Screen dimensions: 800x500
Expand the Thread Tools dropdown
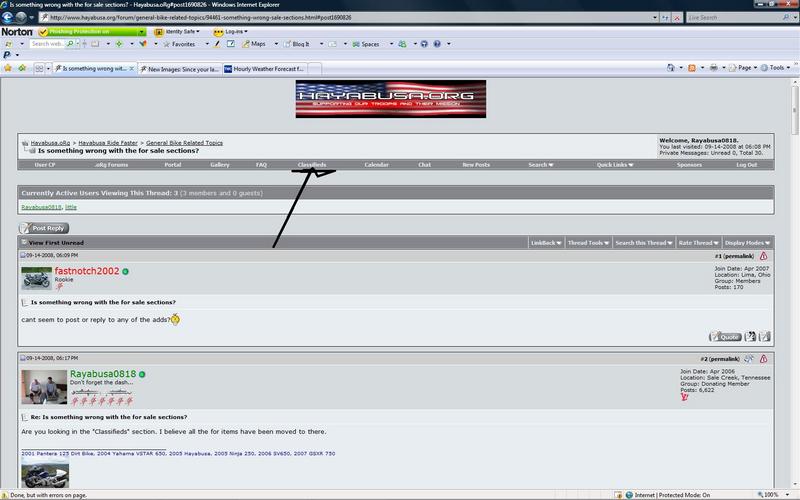(x=587, y=243)
